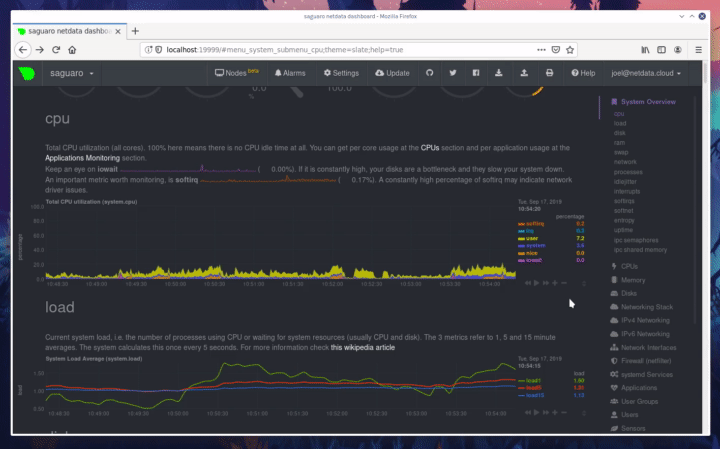The image size is (720, 449).
Task: Click play on the CPU chart
Action: pos(536,283)
